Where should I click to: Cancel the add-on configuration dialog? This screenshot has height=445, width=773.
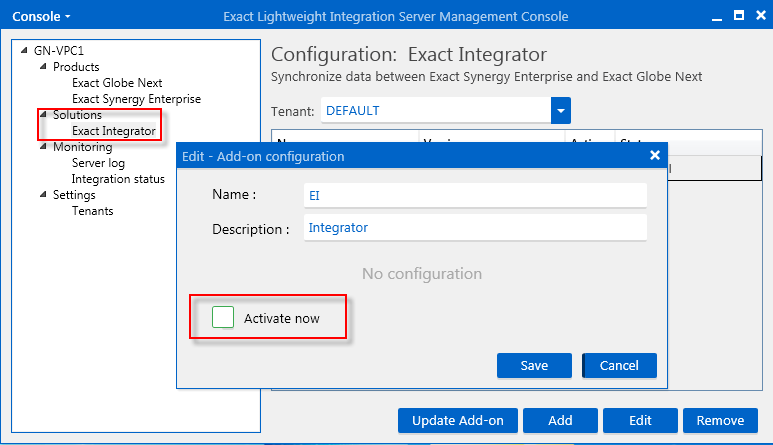click(x=619, y=366)
